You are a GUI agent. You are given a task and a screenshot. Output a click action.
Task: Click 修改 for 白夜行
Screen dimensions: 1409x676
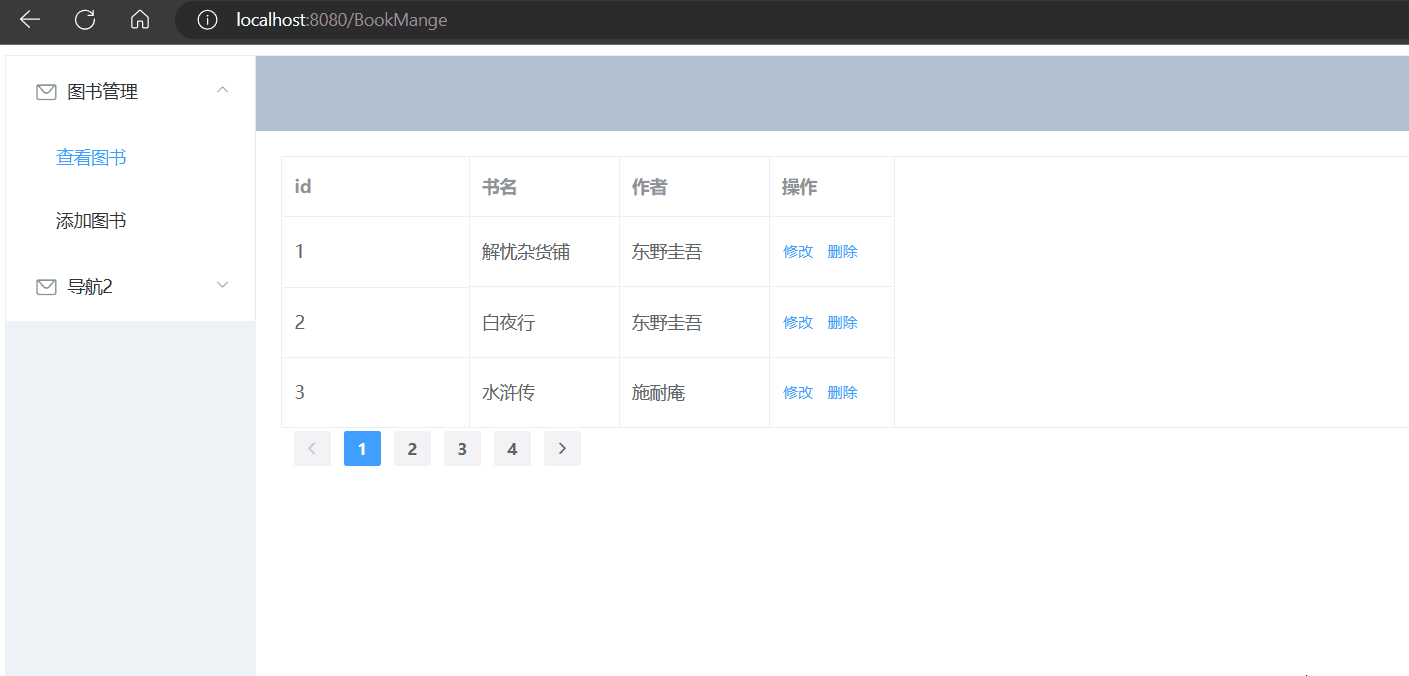(798, 322)
